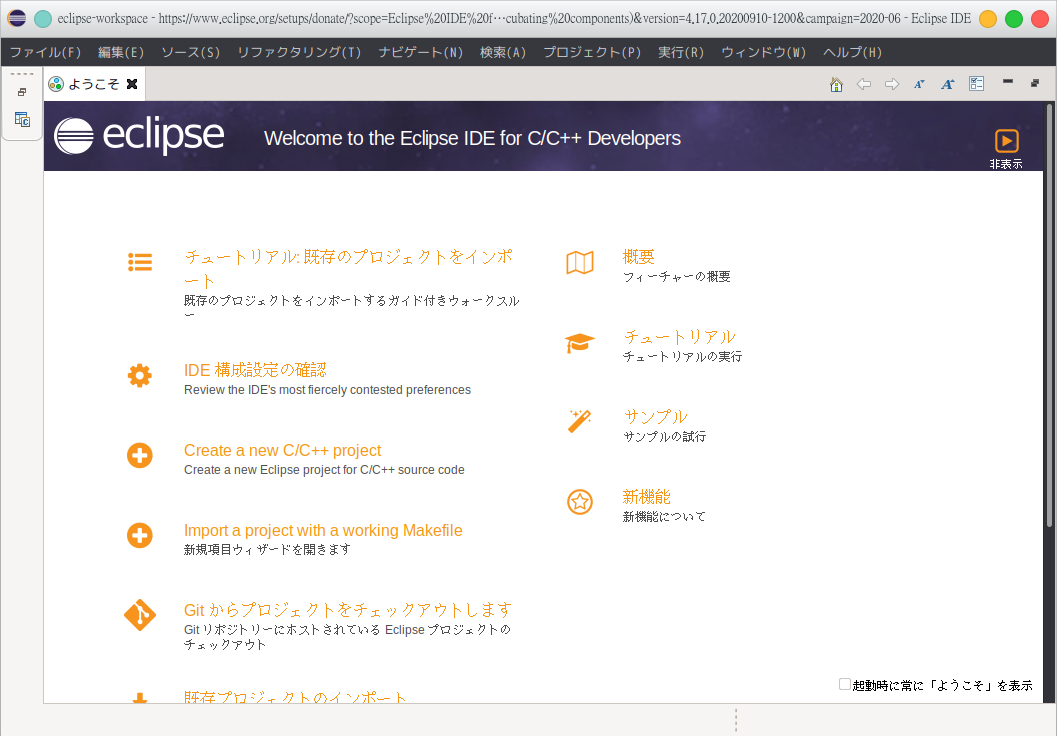The width and height of the screenshot is (1057, 736).
Task: Click Import a project with a working Makefile
Action: (323, 530)
